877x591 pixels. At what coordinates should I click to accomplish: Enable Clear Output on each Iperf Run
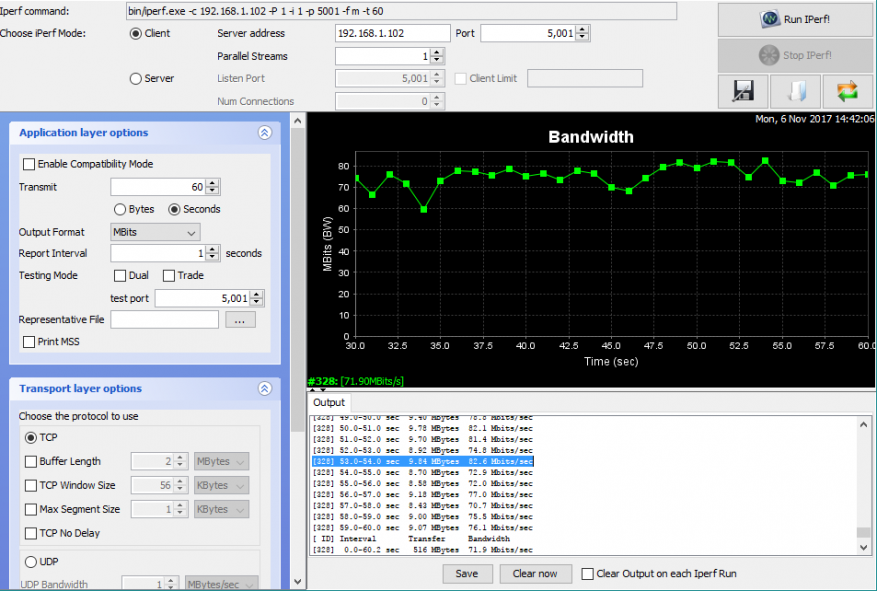(x=588, y=574)
